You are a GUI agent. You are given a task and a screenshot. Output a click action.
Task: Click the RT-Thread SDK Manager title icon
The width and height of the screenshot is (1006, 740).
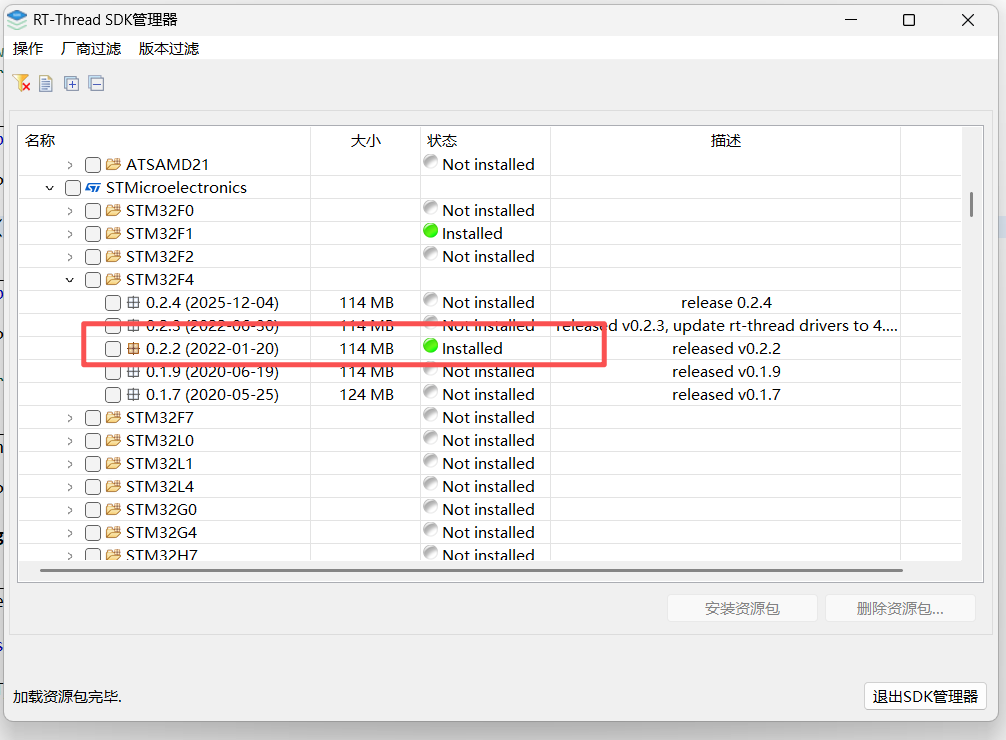pyautogui.click(x=17, y=20)
